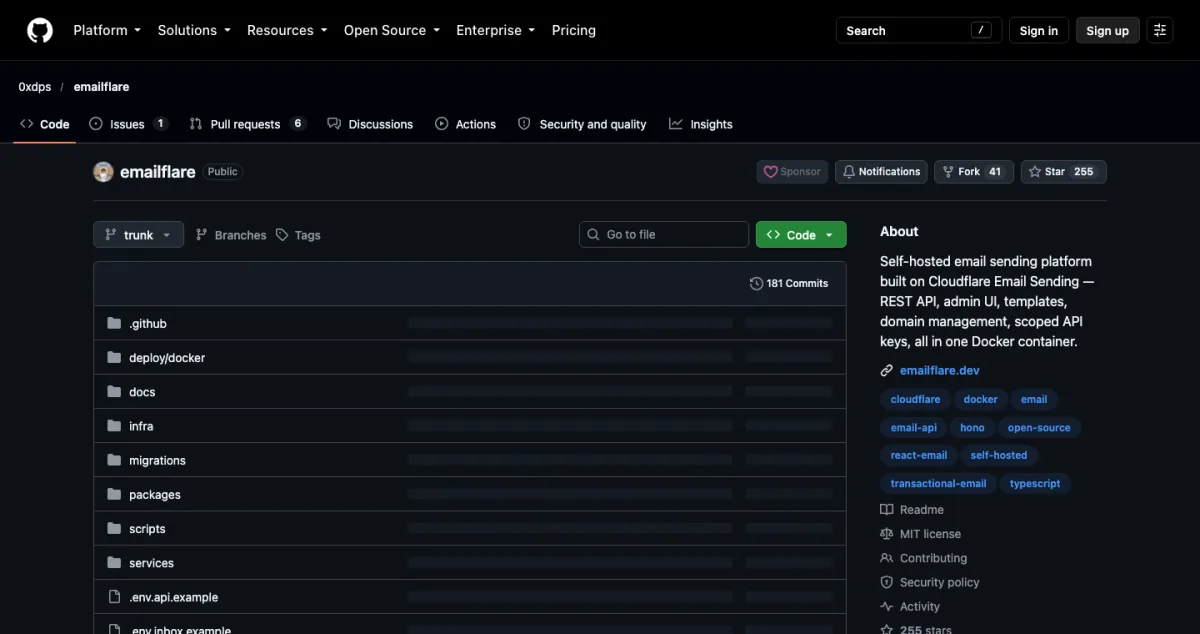View the Tags list

298,235
